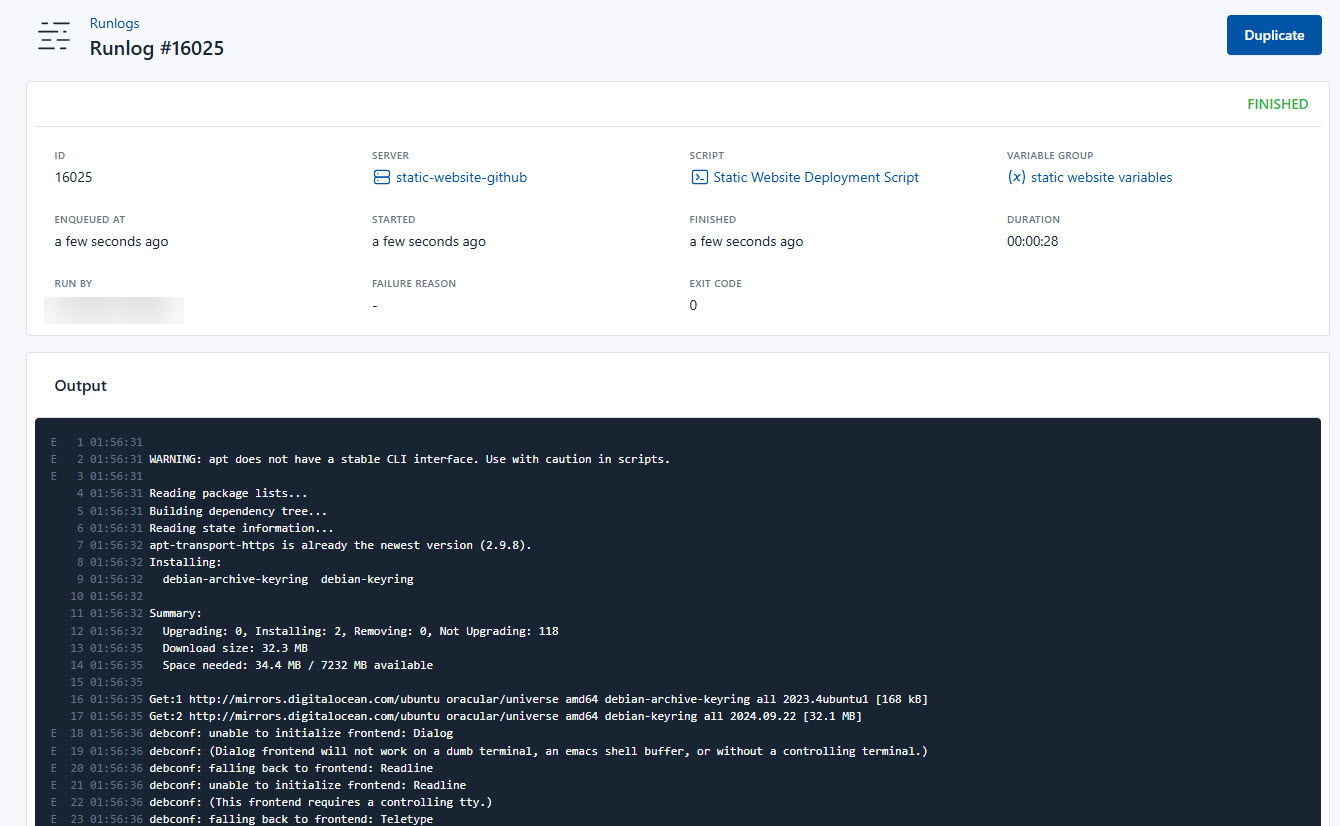Click the E indicator on line 23
1340x826 pixels.
(53, 818)
